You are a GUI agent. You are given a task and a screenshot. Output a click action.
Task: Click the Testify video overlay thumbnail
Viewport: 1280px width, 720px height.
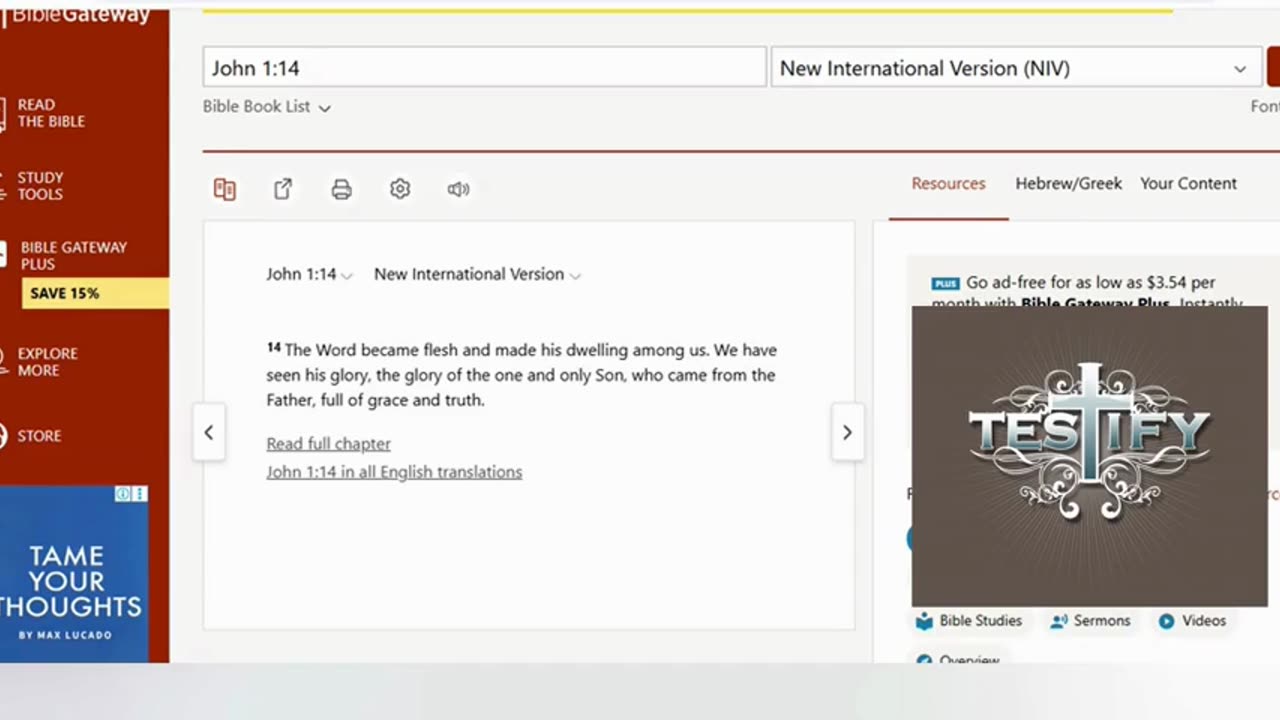(x=1090, y=456)
